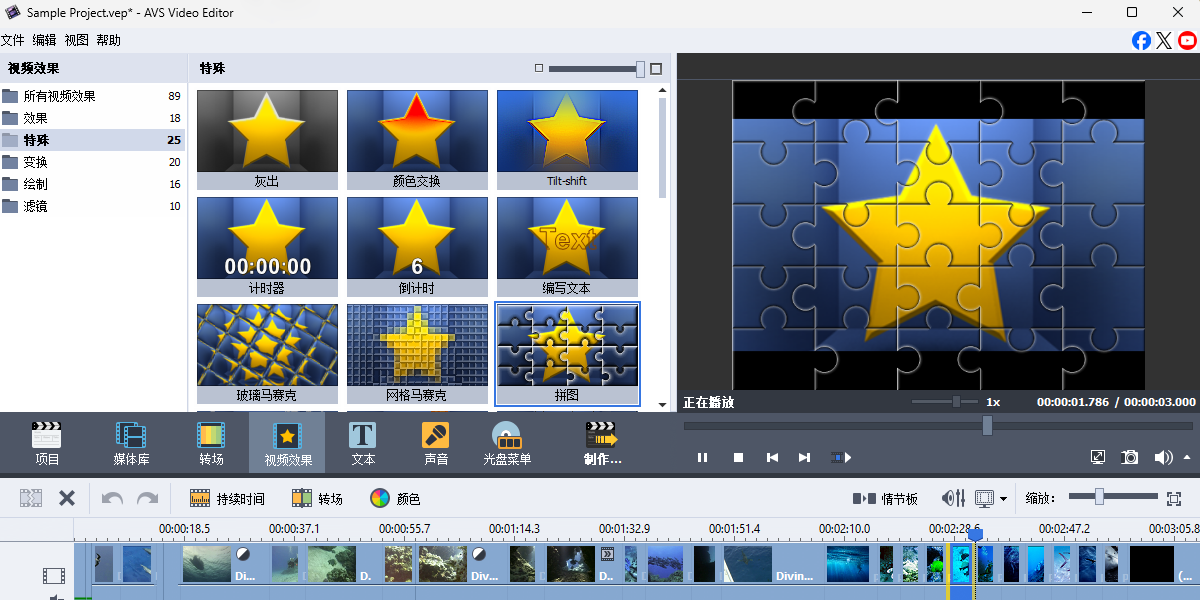Select the 效果 category folder

[x=92, y=118]
